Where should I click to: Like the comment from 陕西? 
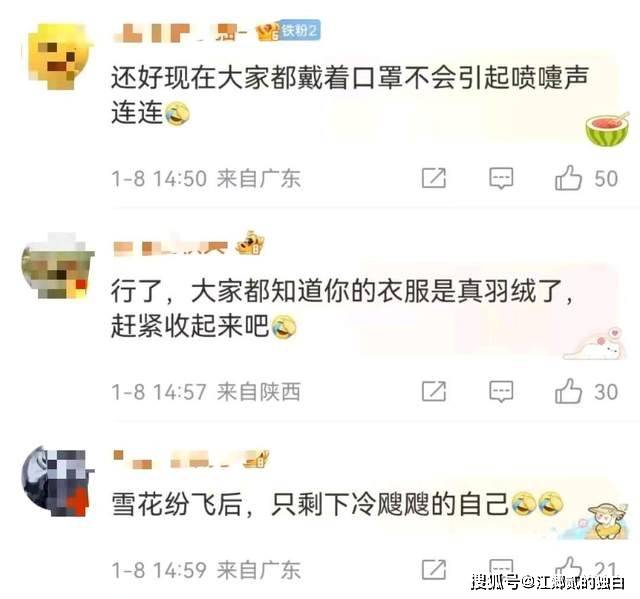click(x=568, y=391)
